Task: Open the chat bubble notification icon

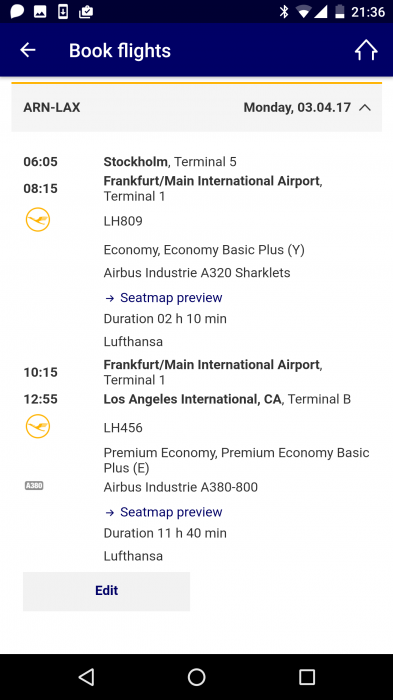Action: pyautogui.click(x=17, y=12)
